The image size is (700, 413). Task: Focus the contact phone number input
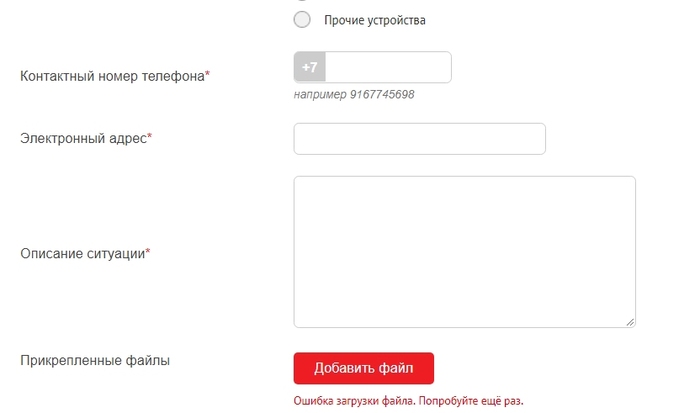pos(388,67)
